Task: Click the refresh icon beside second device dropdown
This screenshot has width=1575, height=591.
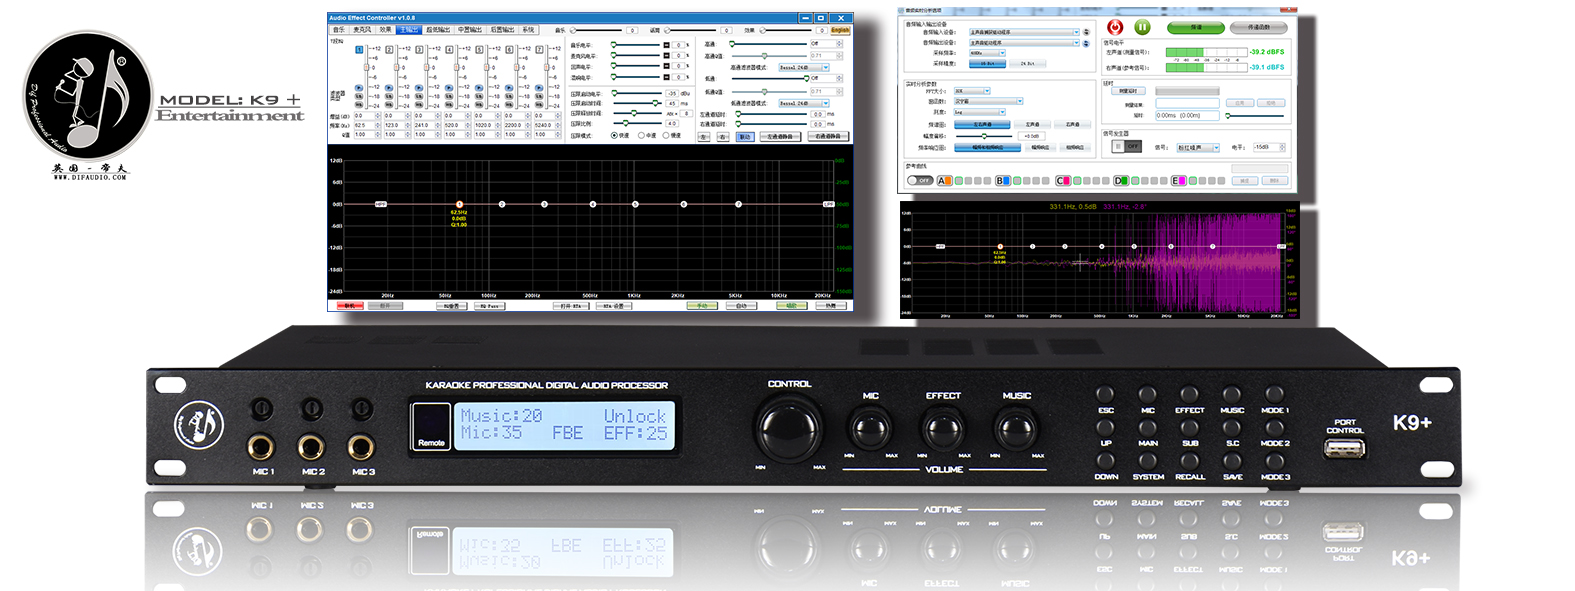Action: [x=1085, y=43]
